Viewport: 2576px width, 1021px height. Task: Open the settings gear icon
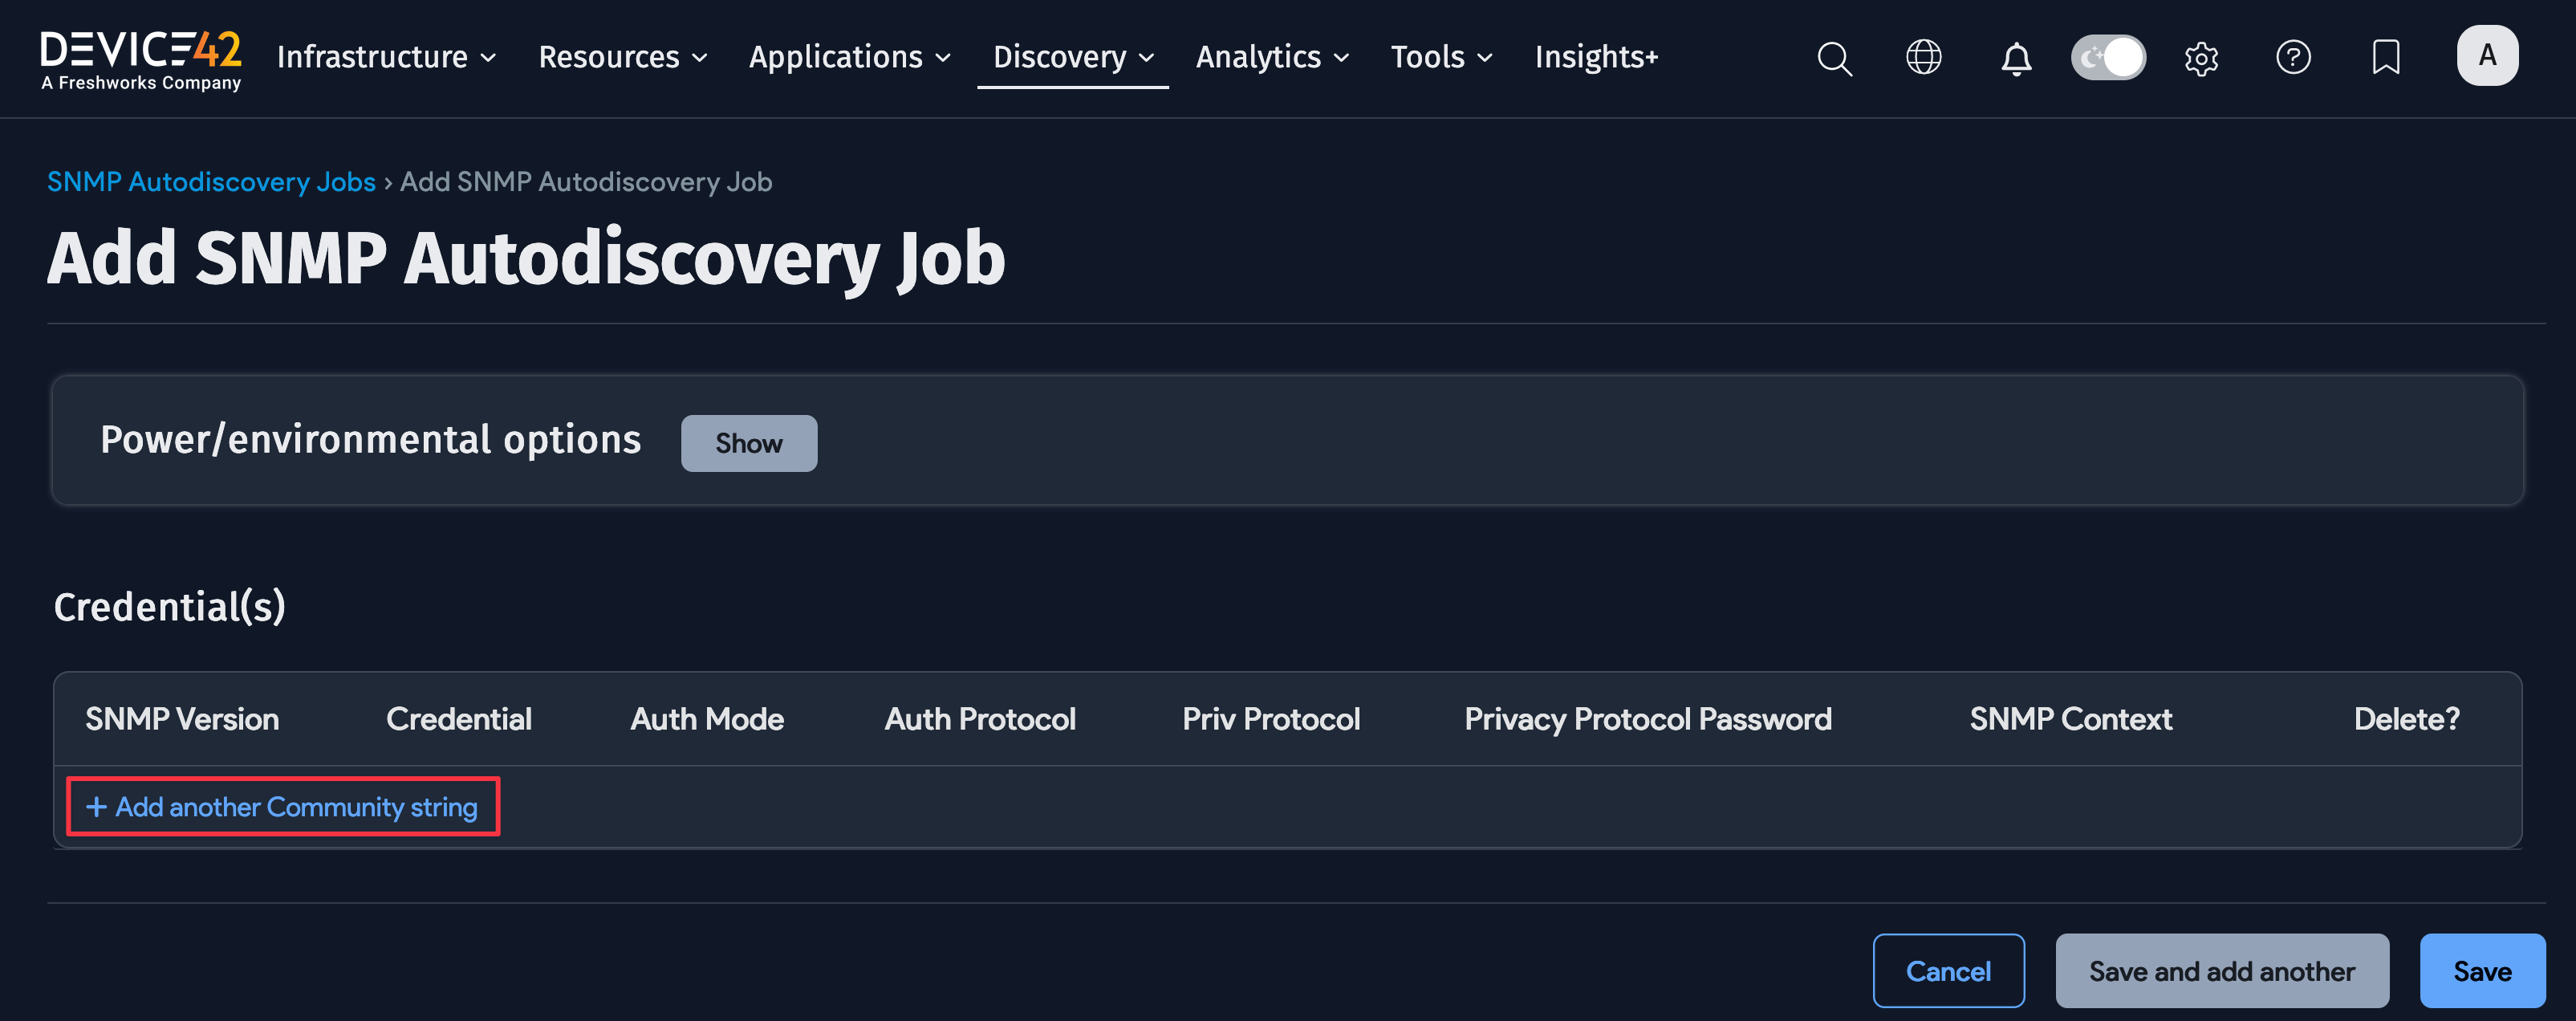point(2201,58)
